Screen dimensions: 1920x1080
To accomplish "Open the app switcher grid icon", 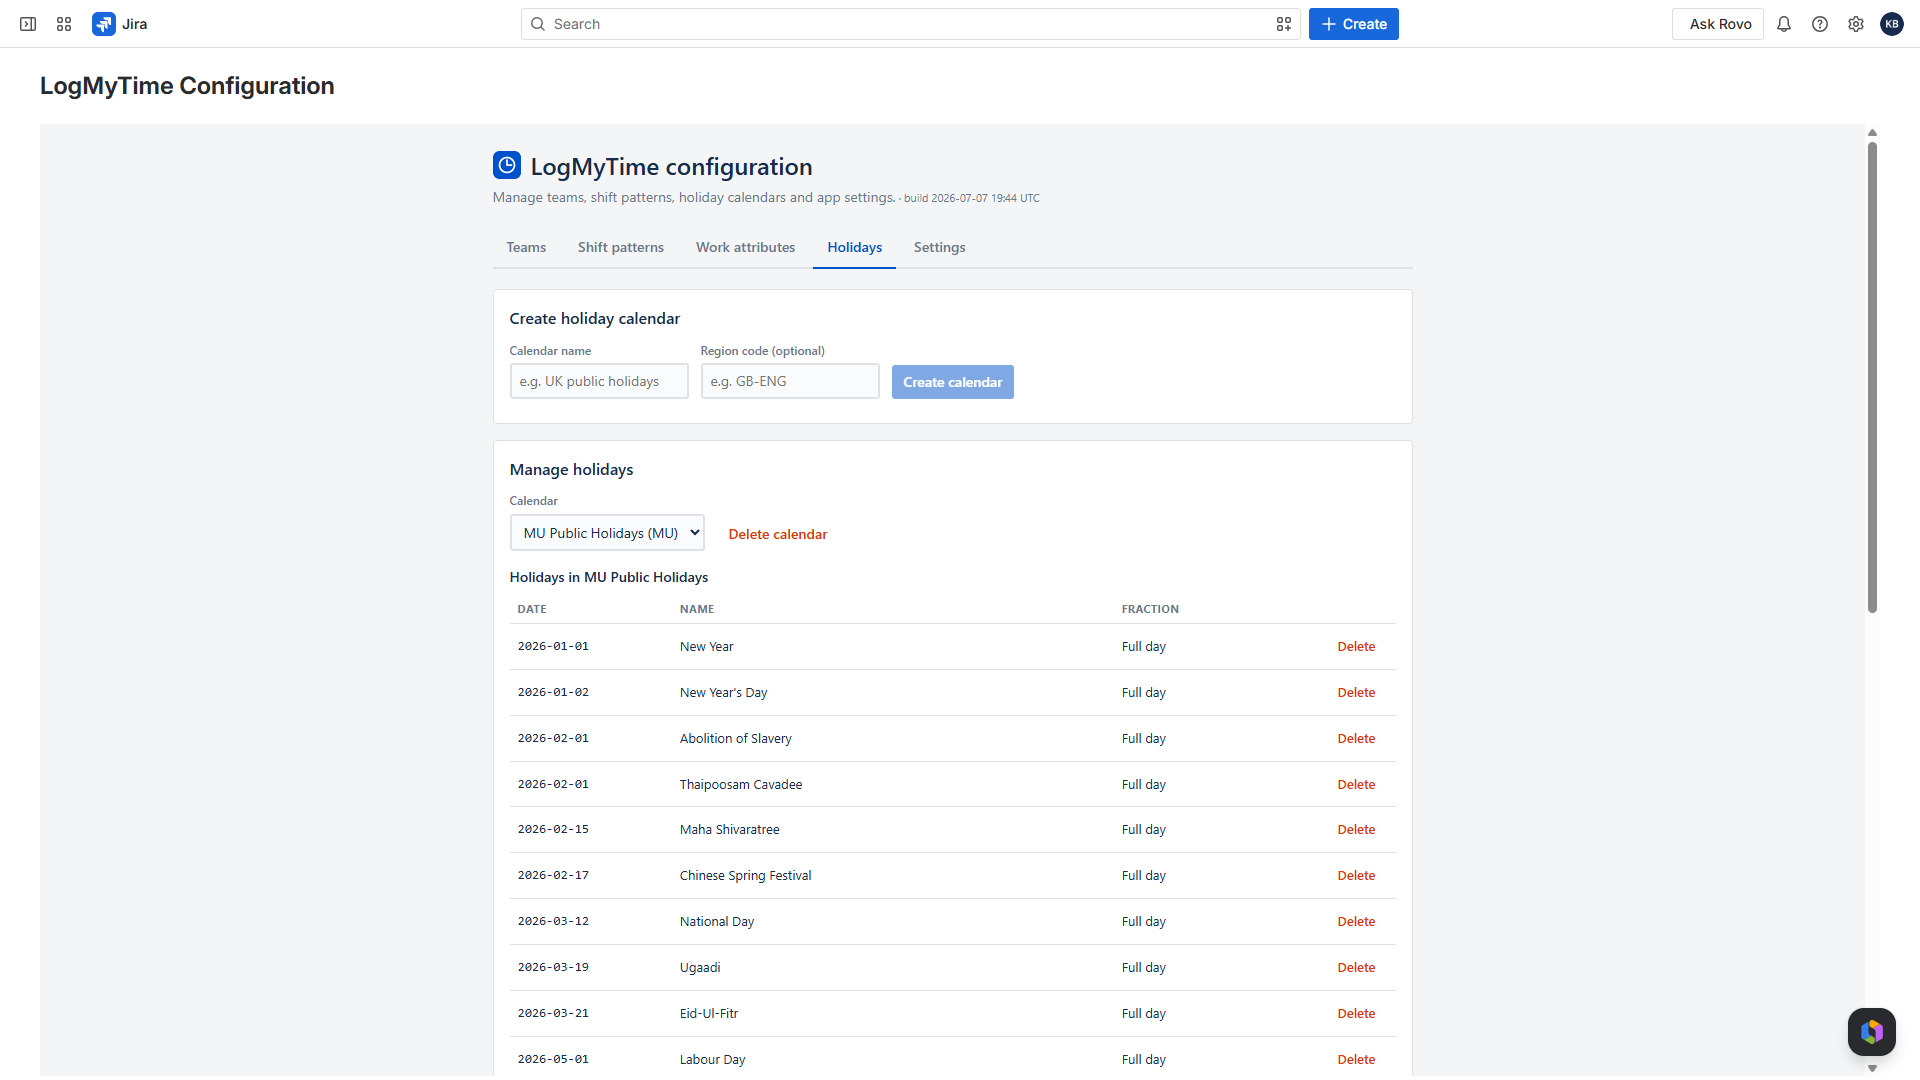I will click(64, 24).
